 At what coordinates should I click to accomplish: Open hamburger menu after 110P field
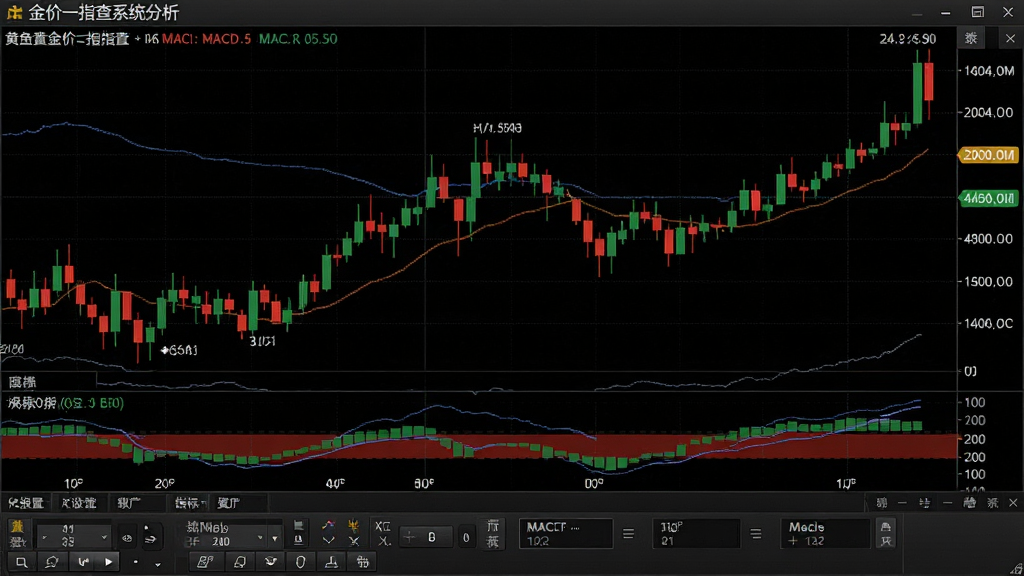756,534
